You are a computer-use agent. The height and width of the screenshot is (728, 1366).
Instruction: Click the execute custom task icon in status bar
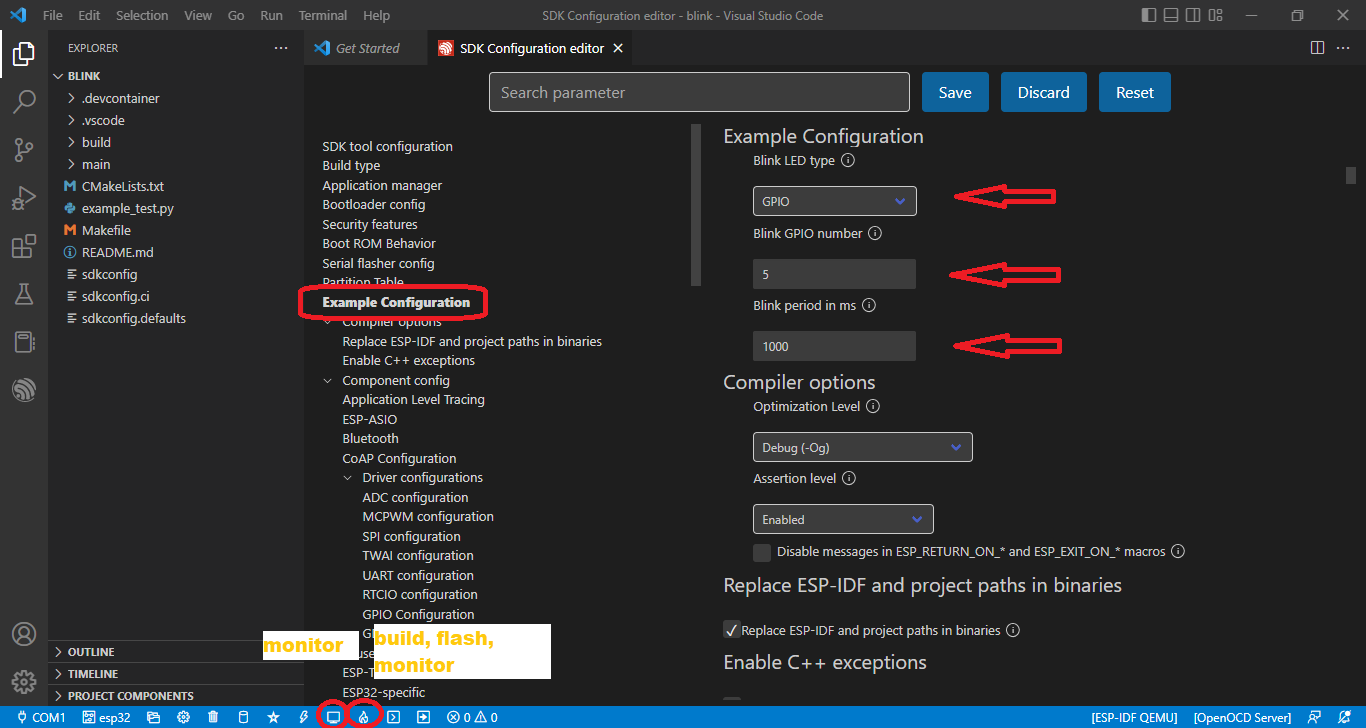click(x=425, y=718)
